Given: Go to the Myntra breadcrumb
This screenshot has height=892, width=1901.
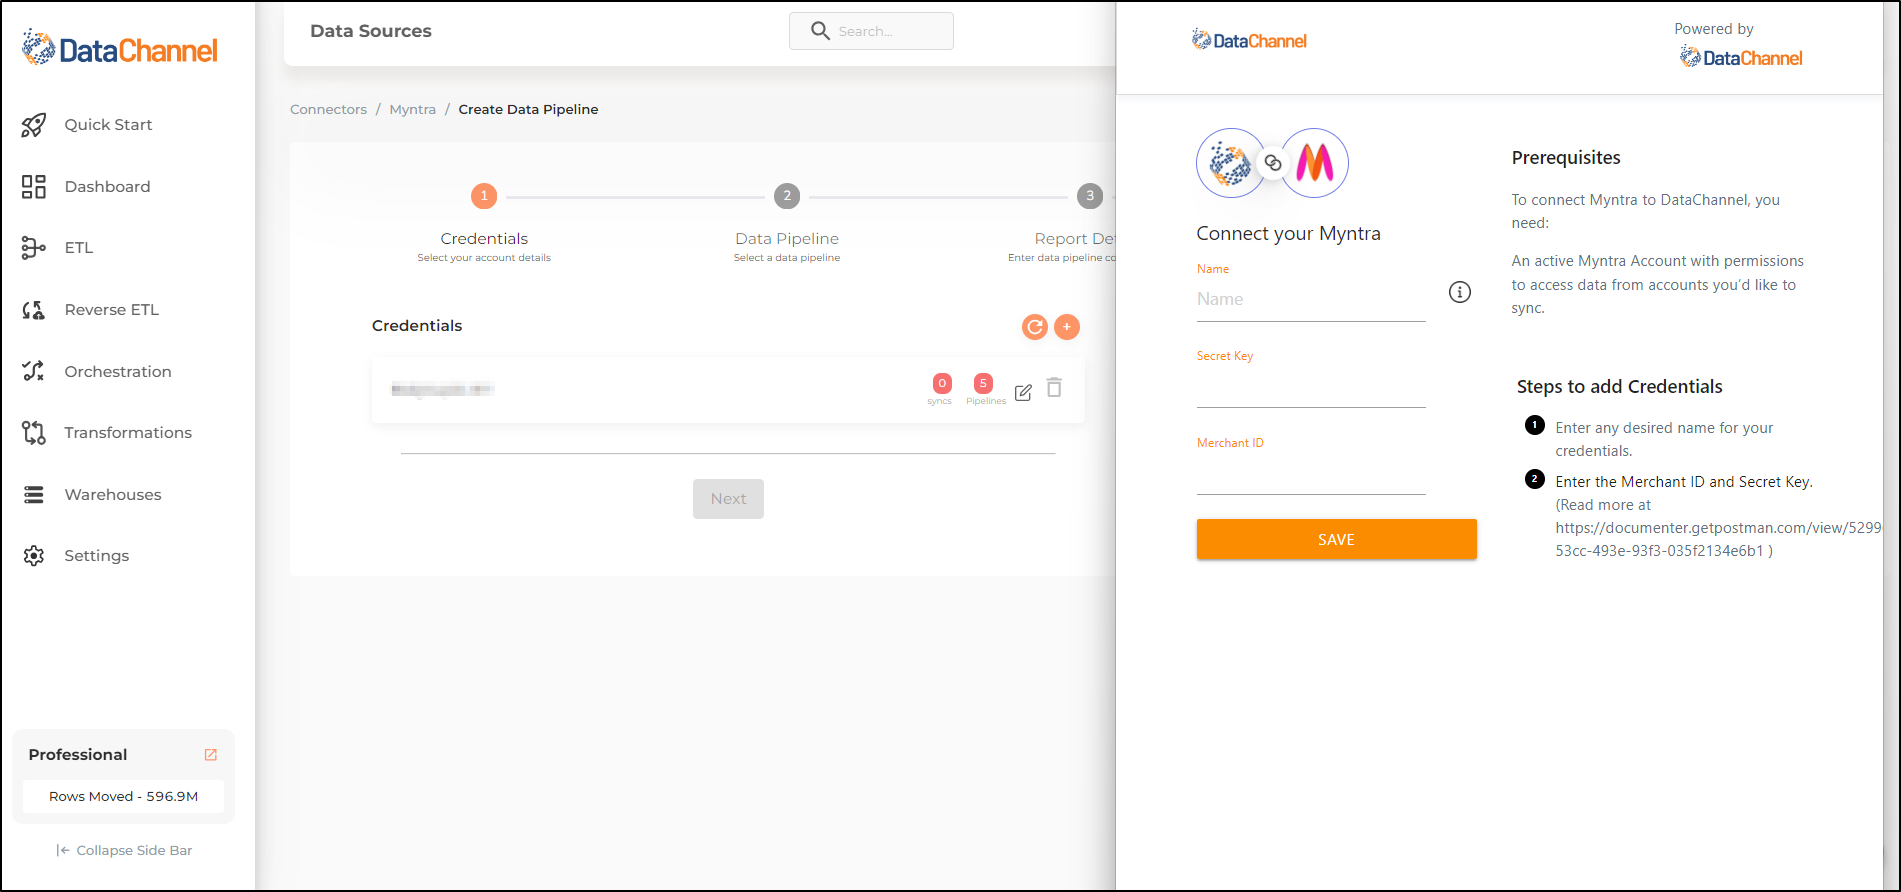Looking at the screenshot, I should coord(412,110).
